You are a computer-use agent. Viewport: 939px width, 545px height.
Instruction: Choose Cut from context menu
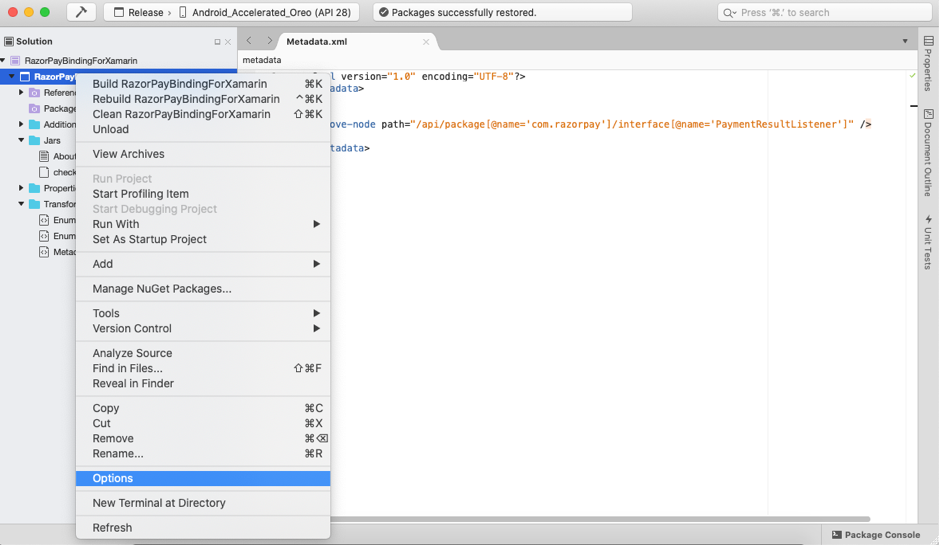203,423
